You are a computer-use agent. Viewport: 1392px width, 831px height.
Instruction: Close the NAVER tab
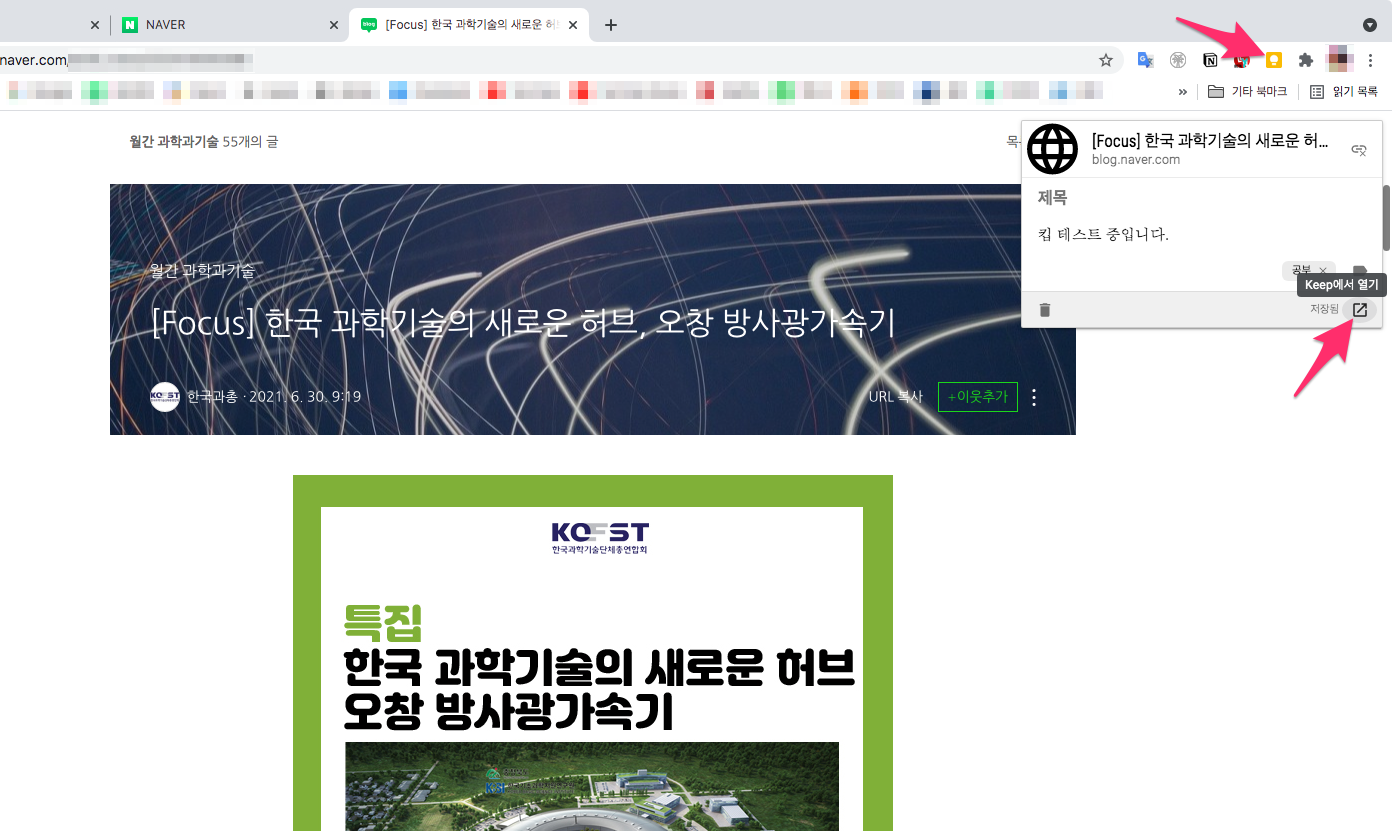click(x=335, y=25)
